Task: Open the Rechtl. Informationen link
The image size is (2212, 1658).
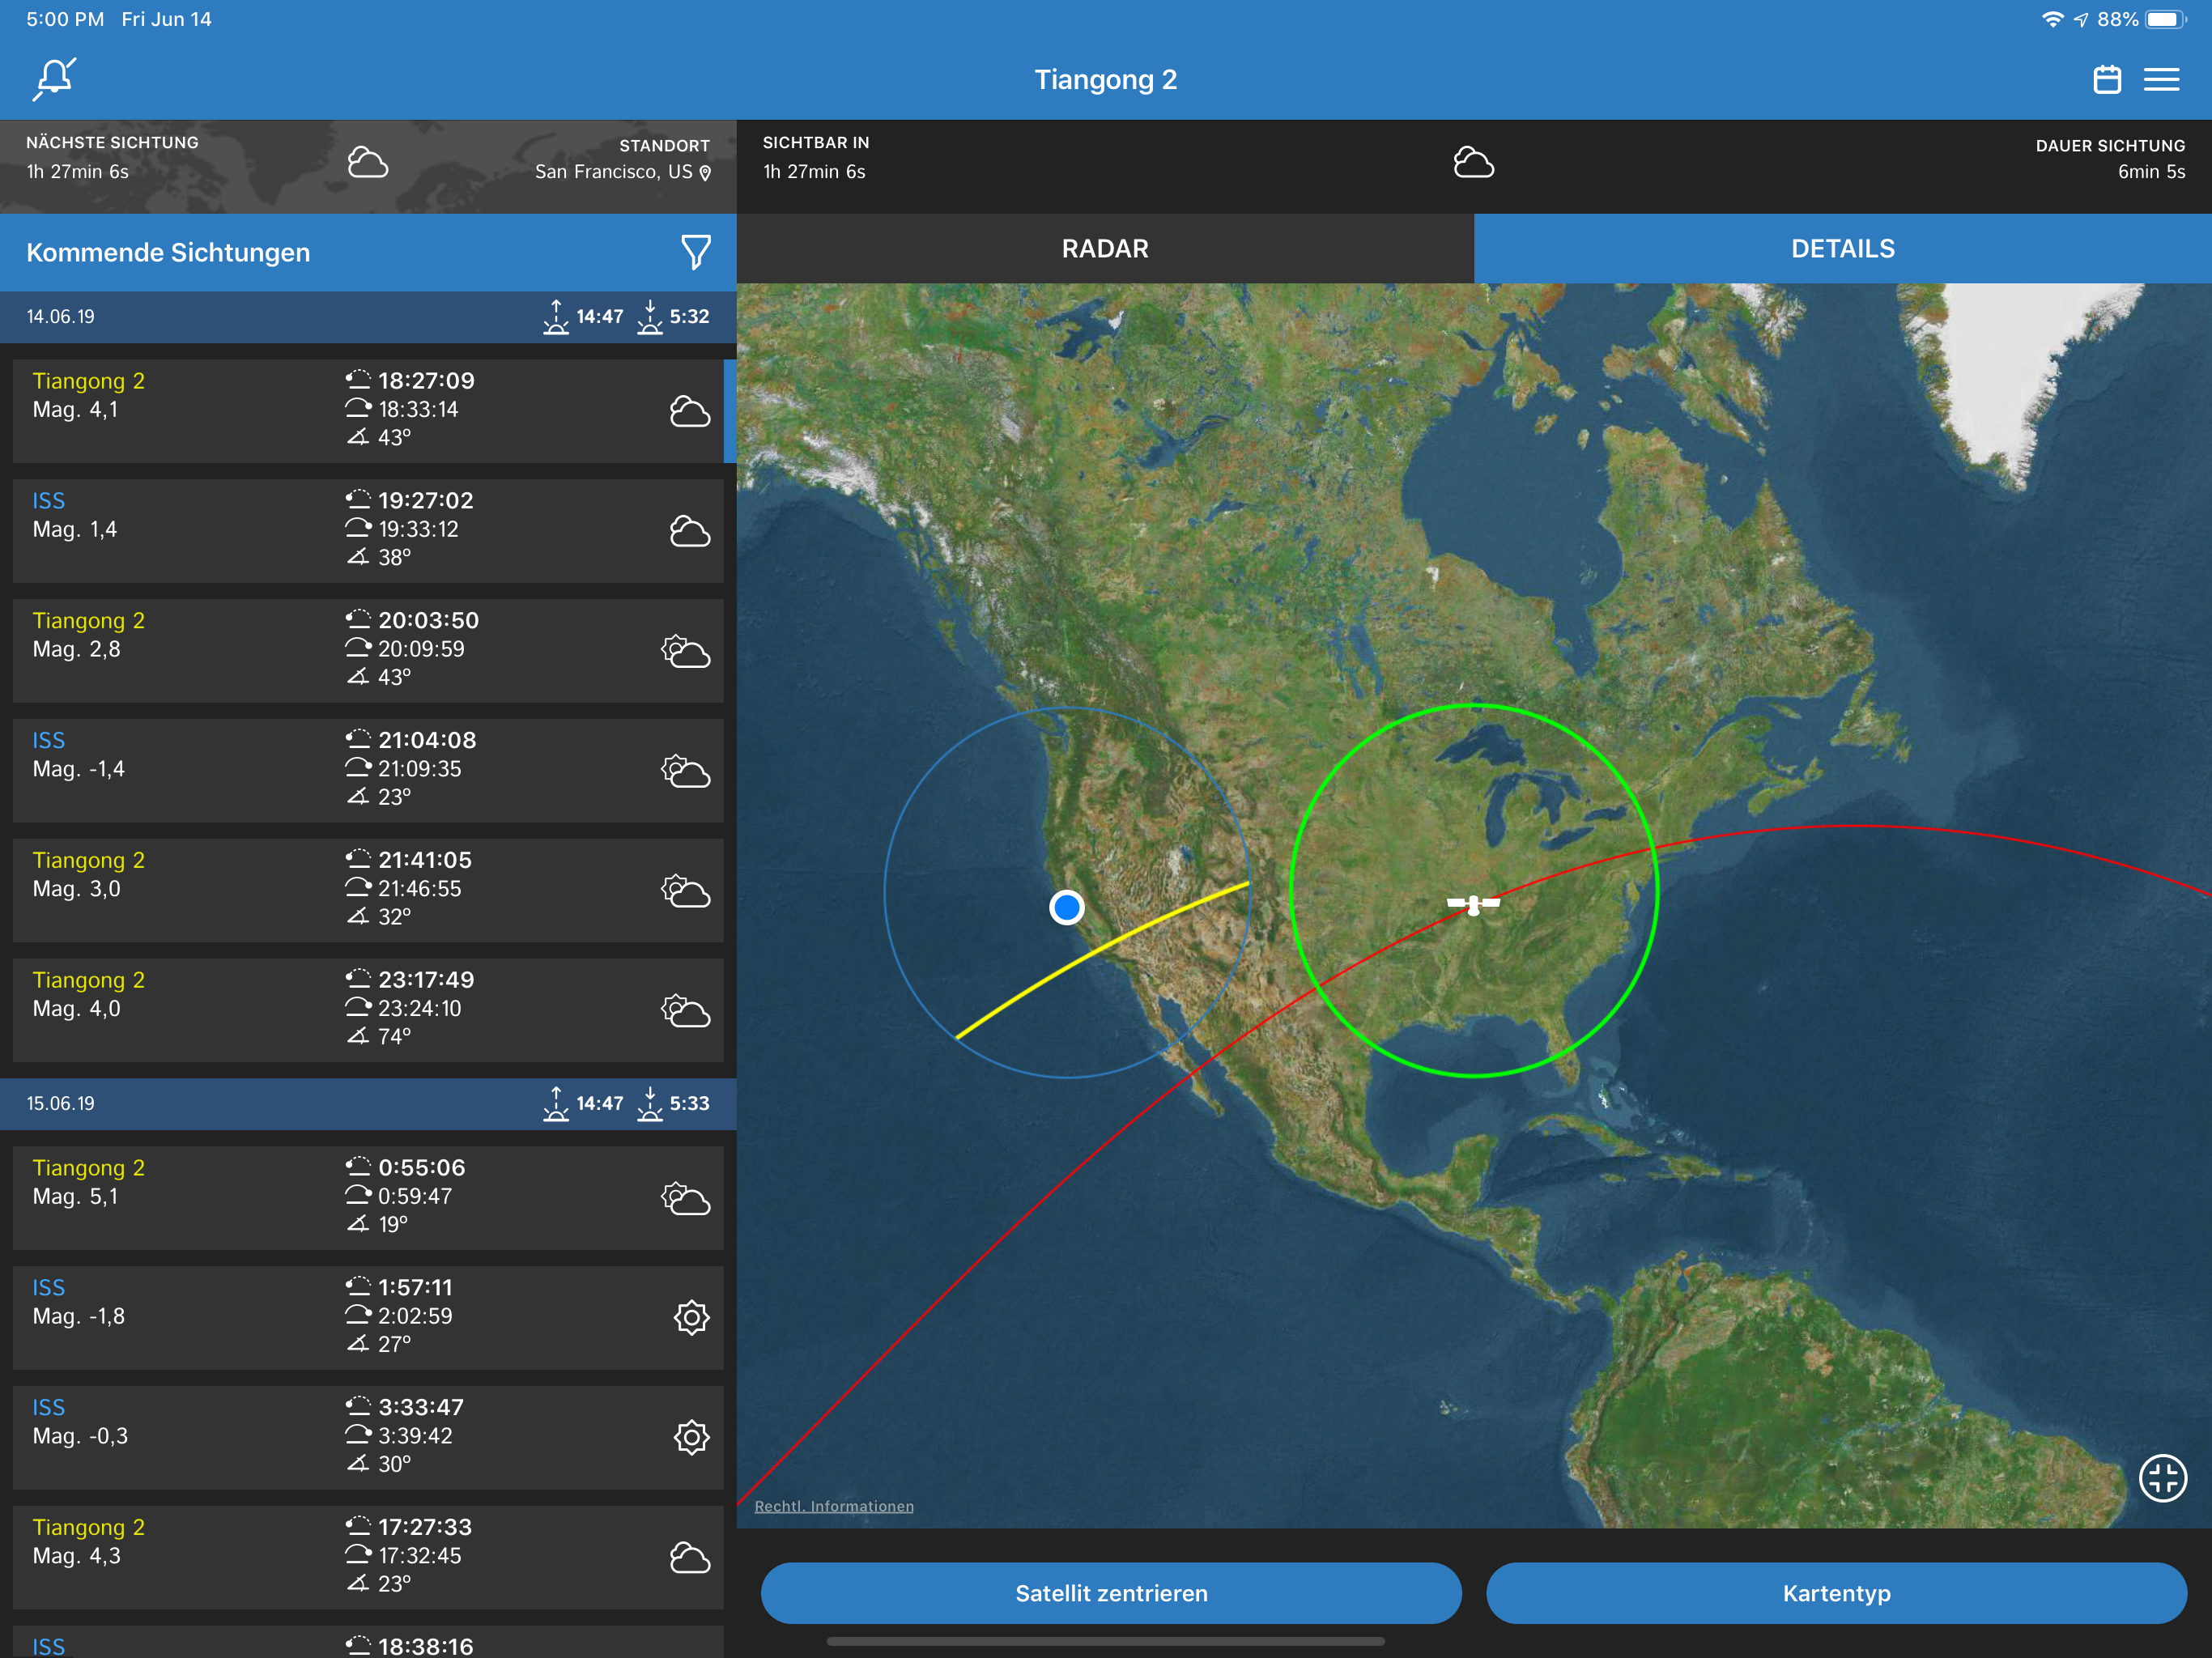Action: tap(834, 1506)
